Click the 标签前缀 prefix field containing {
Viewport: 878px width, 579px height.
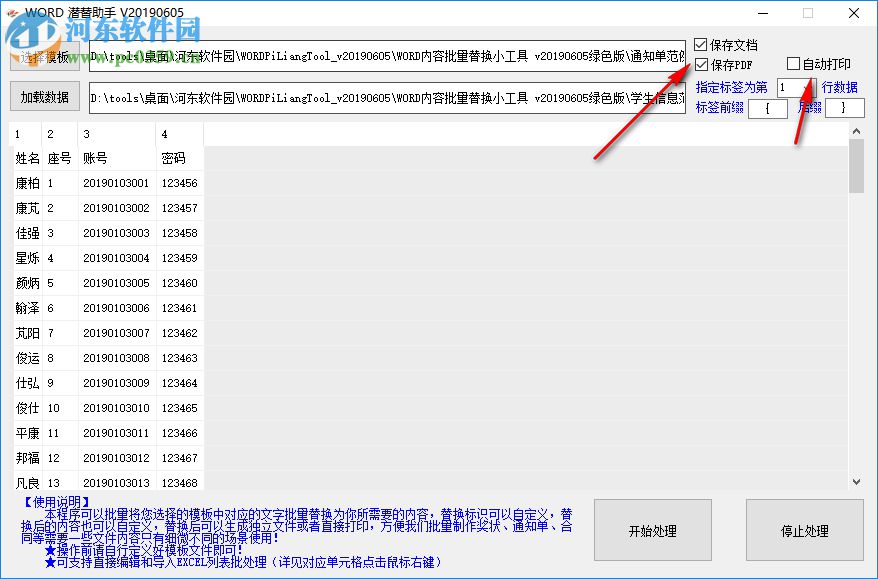click(770, 107)
